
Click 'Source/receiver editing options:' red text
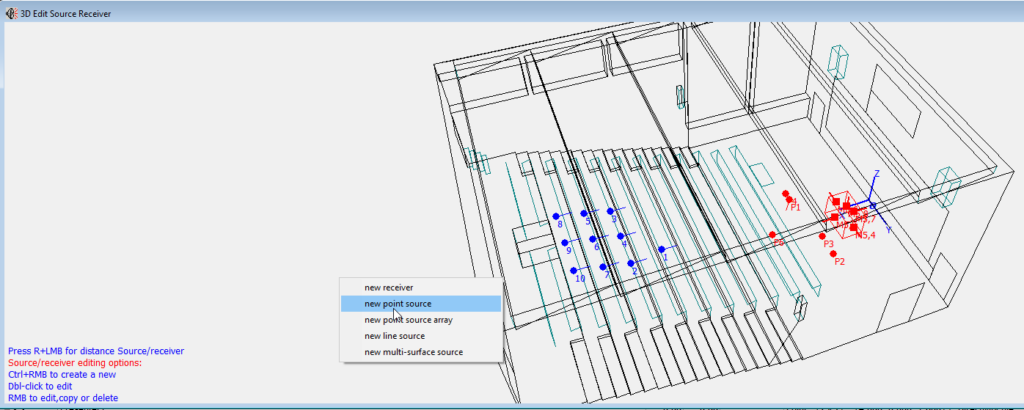point(74,363)
